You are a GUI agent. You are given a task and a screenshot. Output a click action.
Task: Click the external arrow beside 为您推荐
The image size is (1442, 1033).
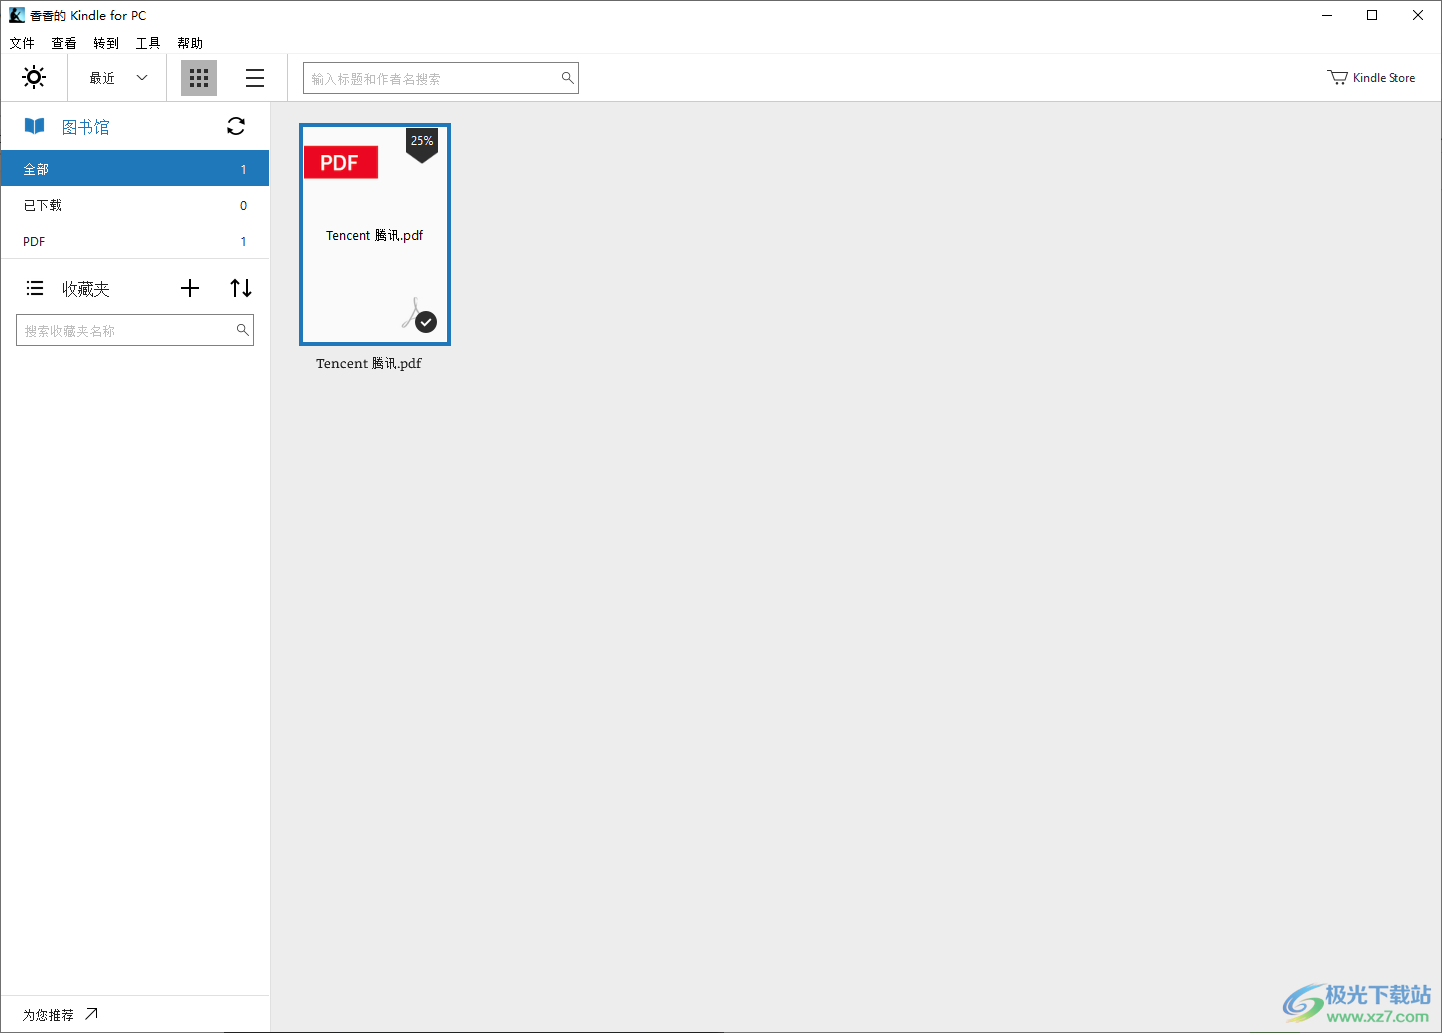[91, 1013]
